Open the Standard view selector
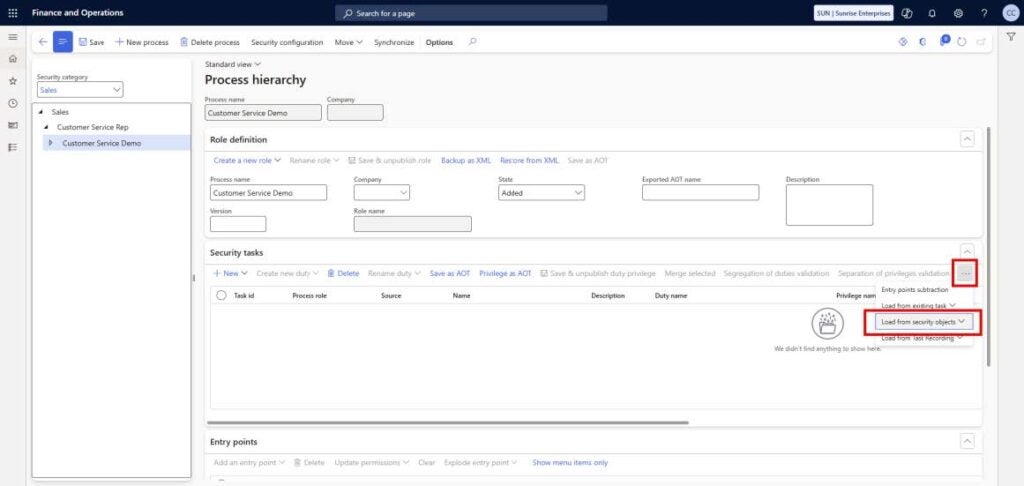The width and height of the screenshot is (1024, 486). click(232, 64)
